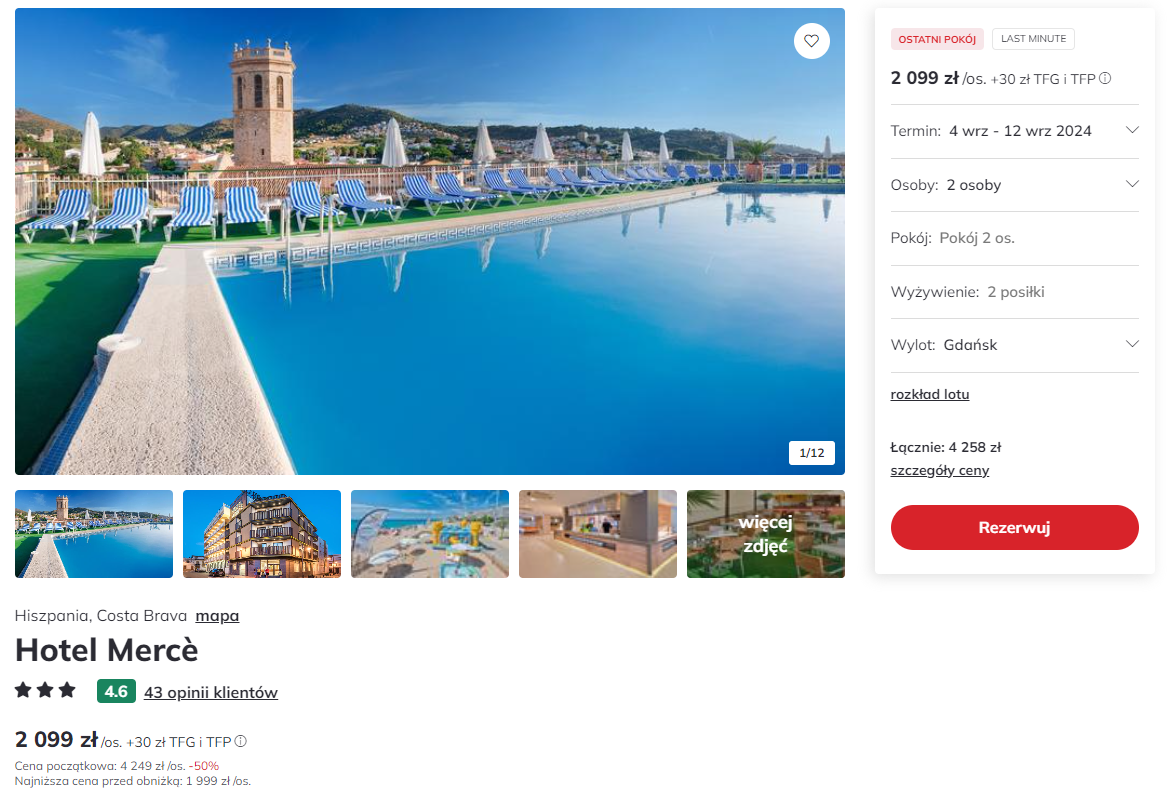Open info icon beside price under hotel name
Viewport: 1174px width, 794px height.
pos(240,742)
